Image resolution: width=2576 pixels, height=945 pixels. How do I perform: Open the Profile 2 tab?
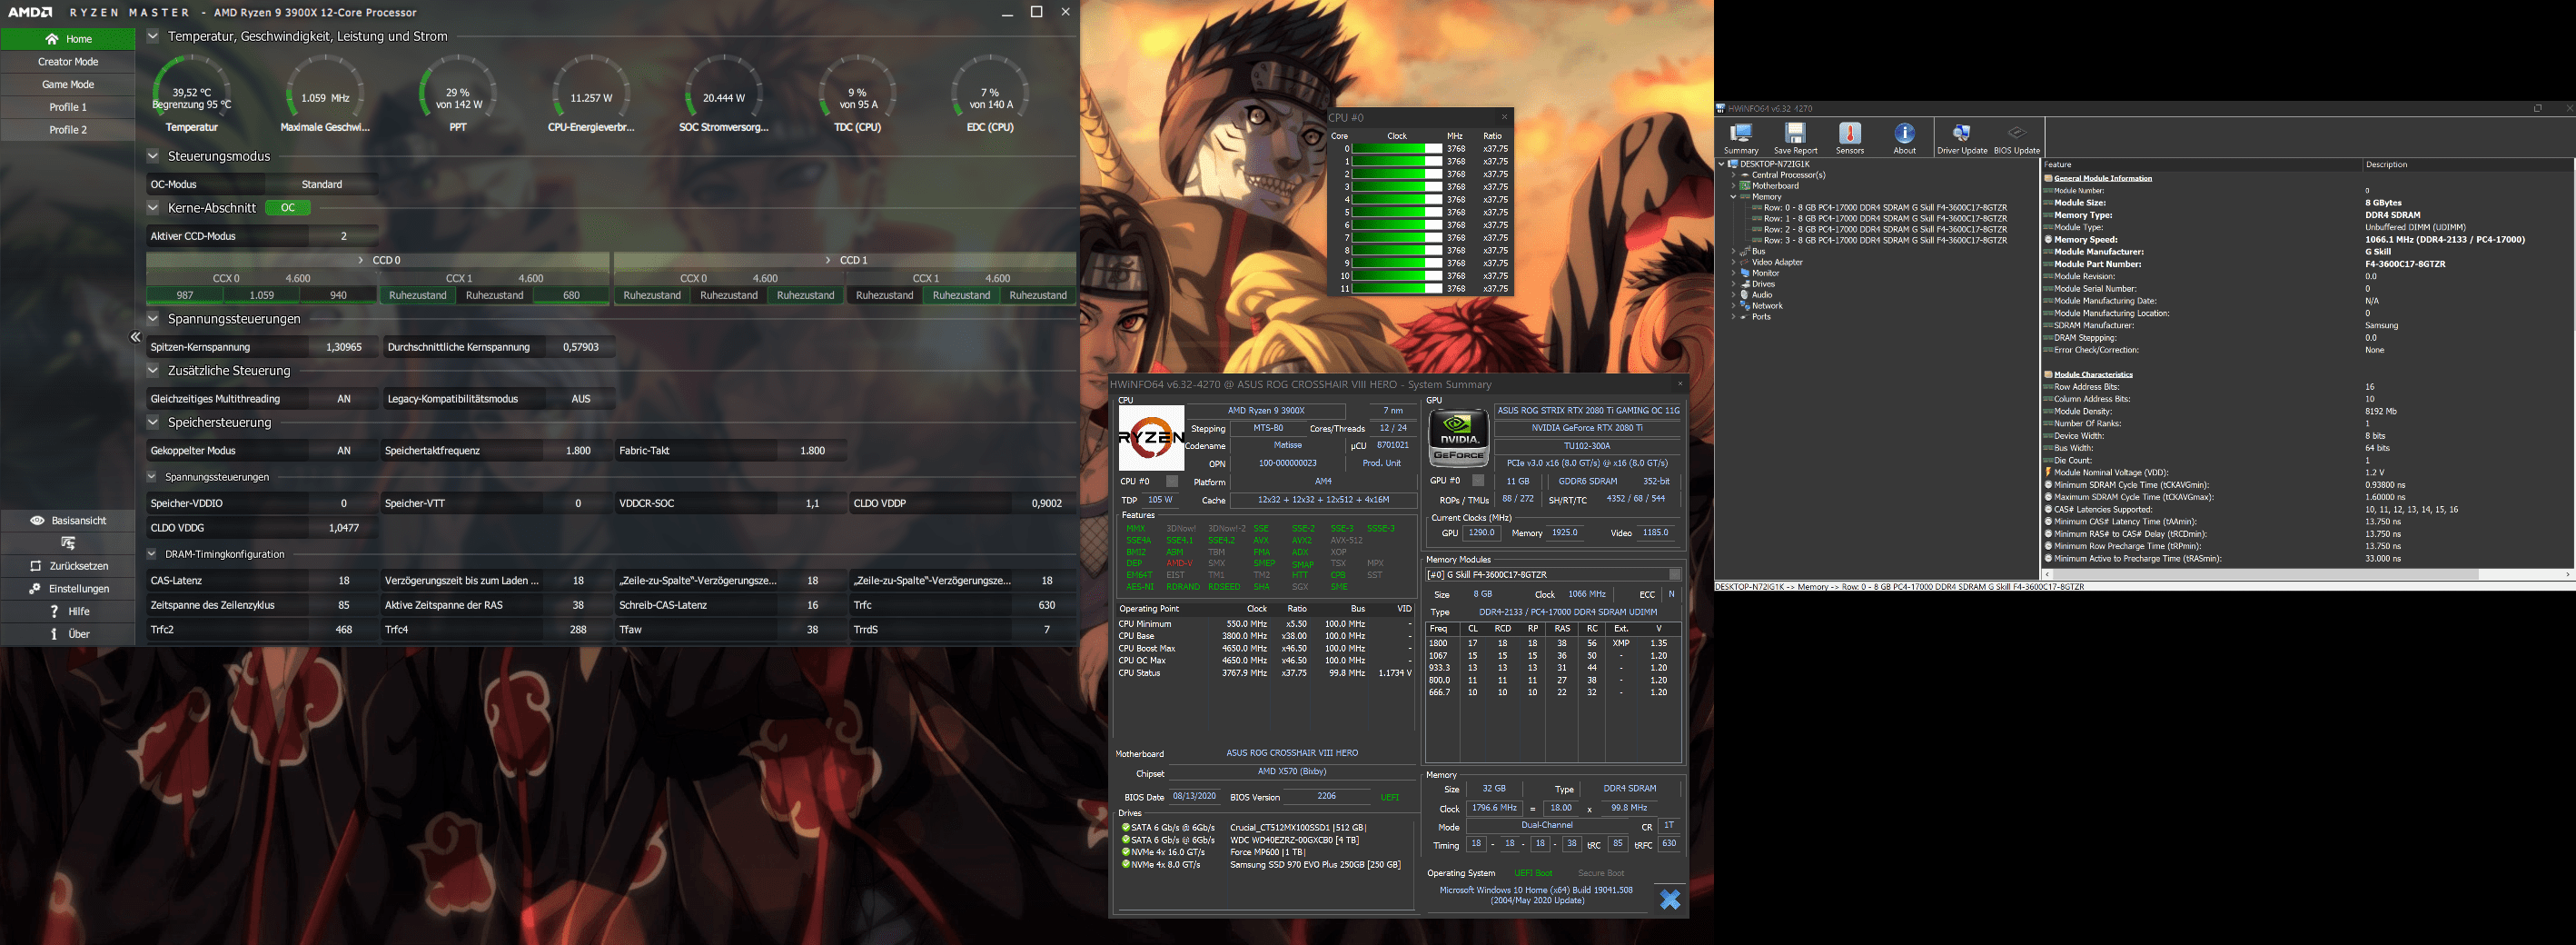coord(68,130)
